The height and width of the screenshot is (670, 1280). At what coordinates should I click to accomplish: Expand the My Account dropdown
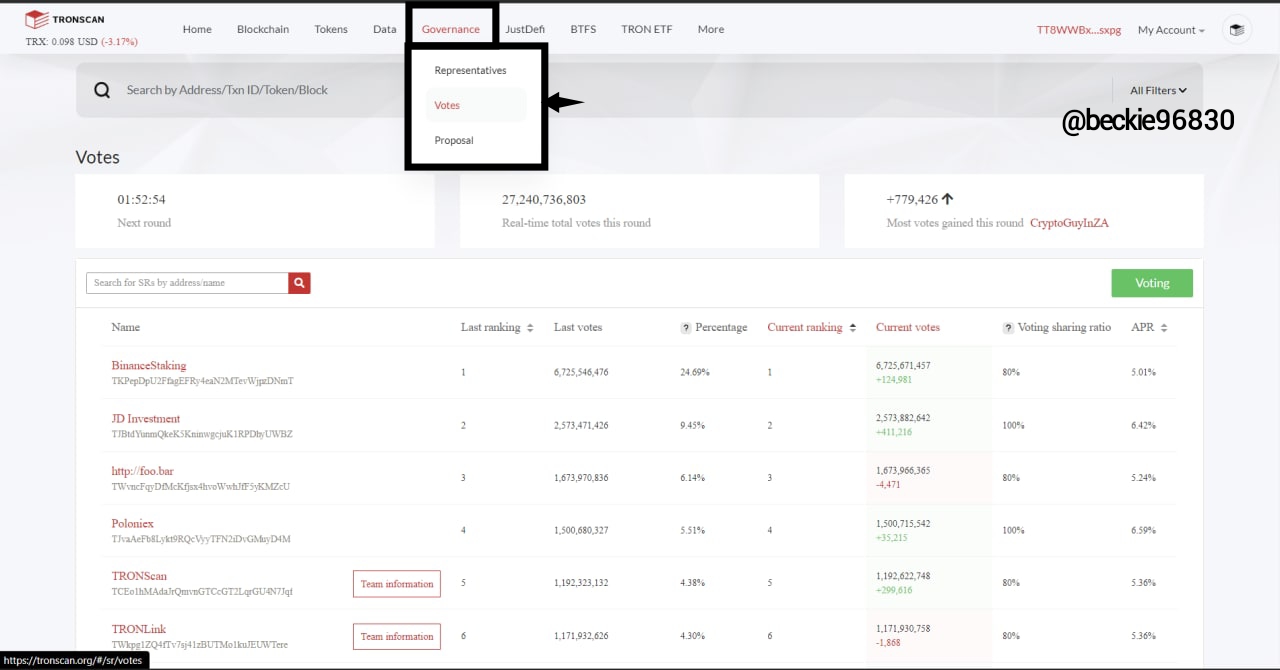click(x=1171, y=30)
